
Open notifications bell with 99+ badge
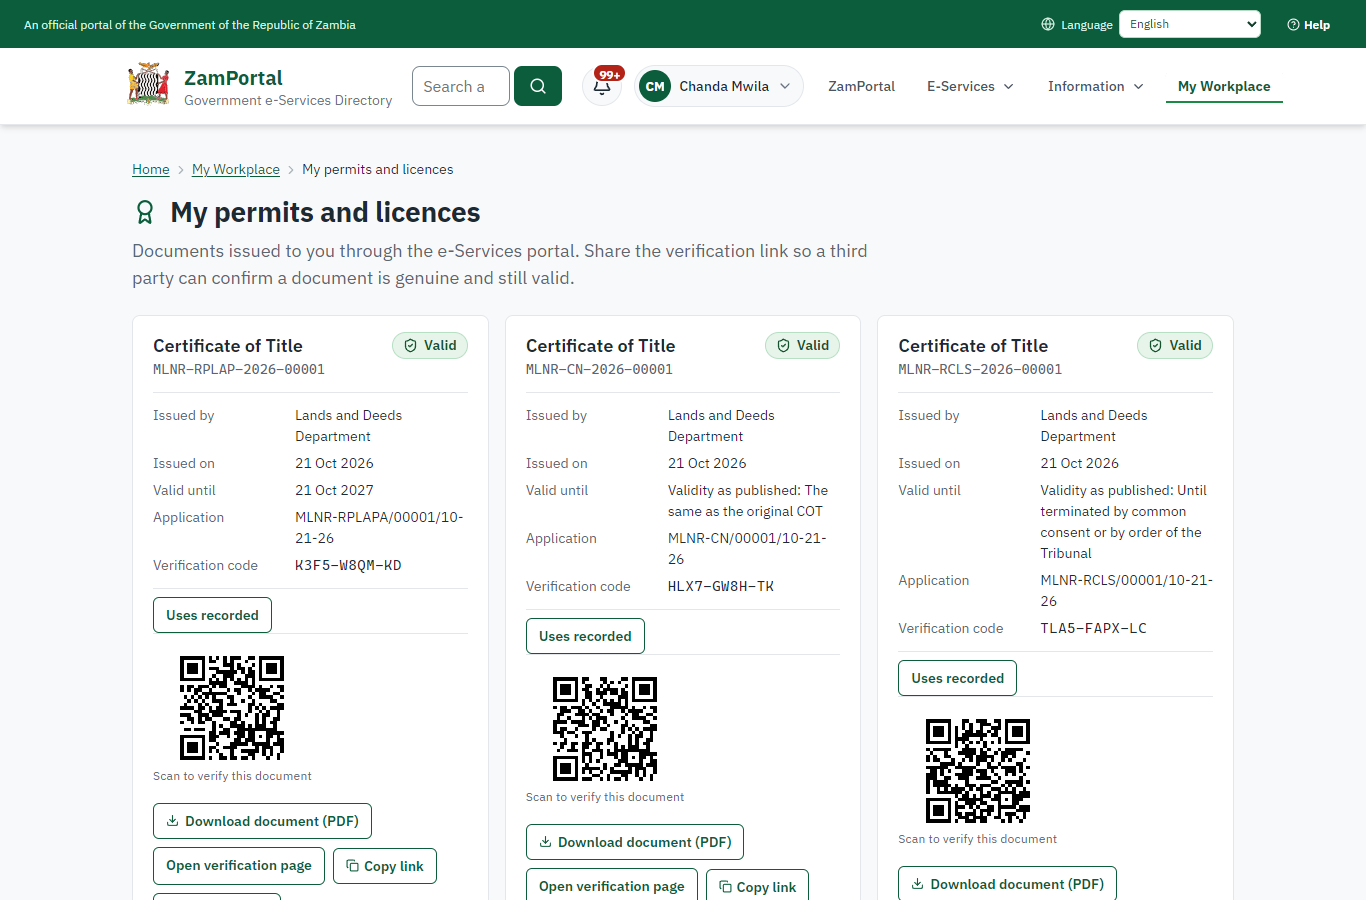click(602, 86)
